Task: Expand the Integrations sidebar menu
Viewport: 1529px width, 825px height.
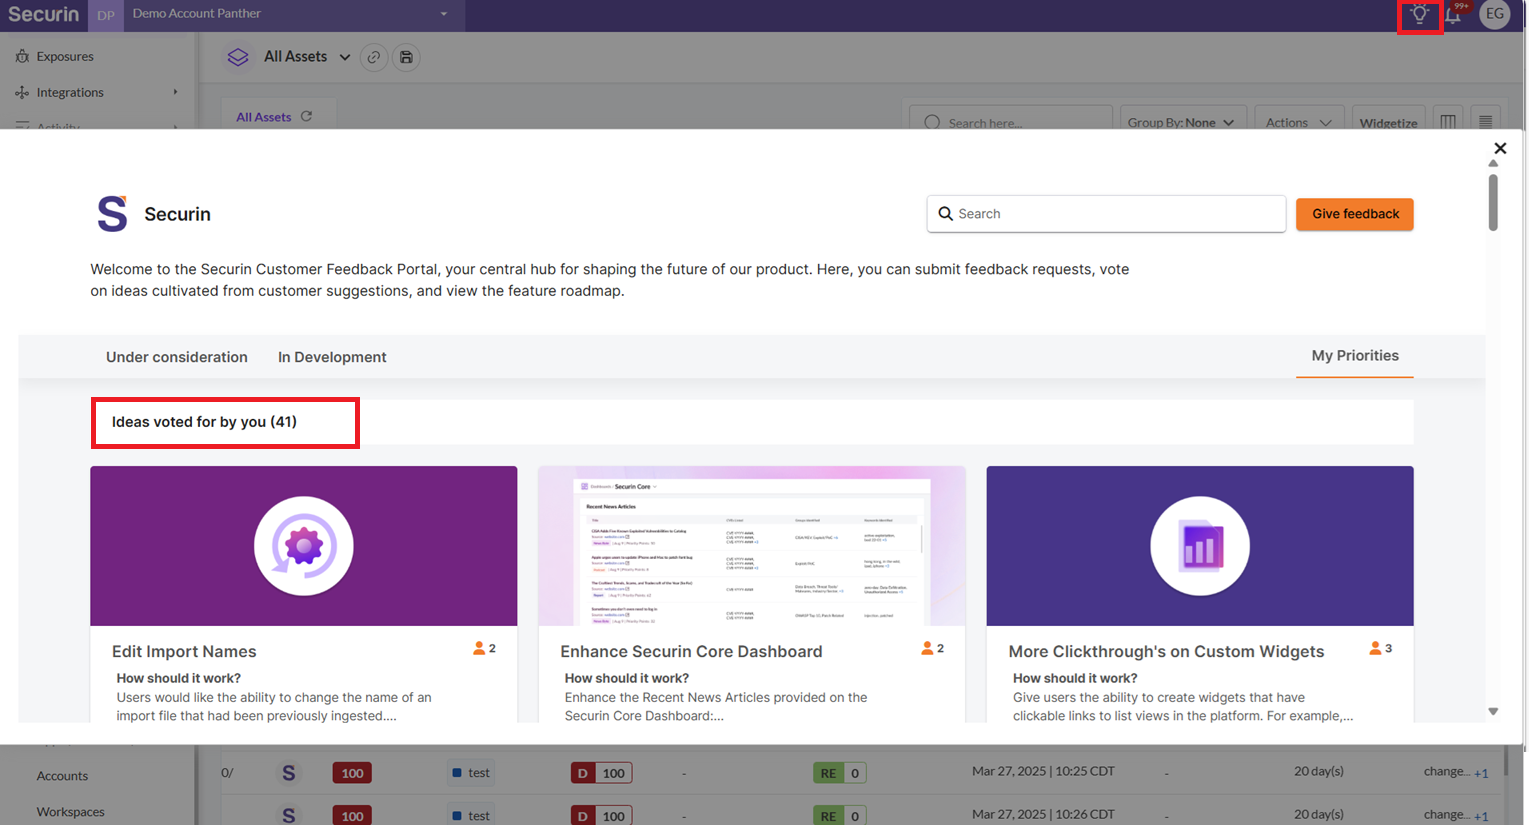Action: (175, 92)
